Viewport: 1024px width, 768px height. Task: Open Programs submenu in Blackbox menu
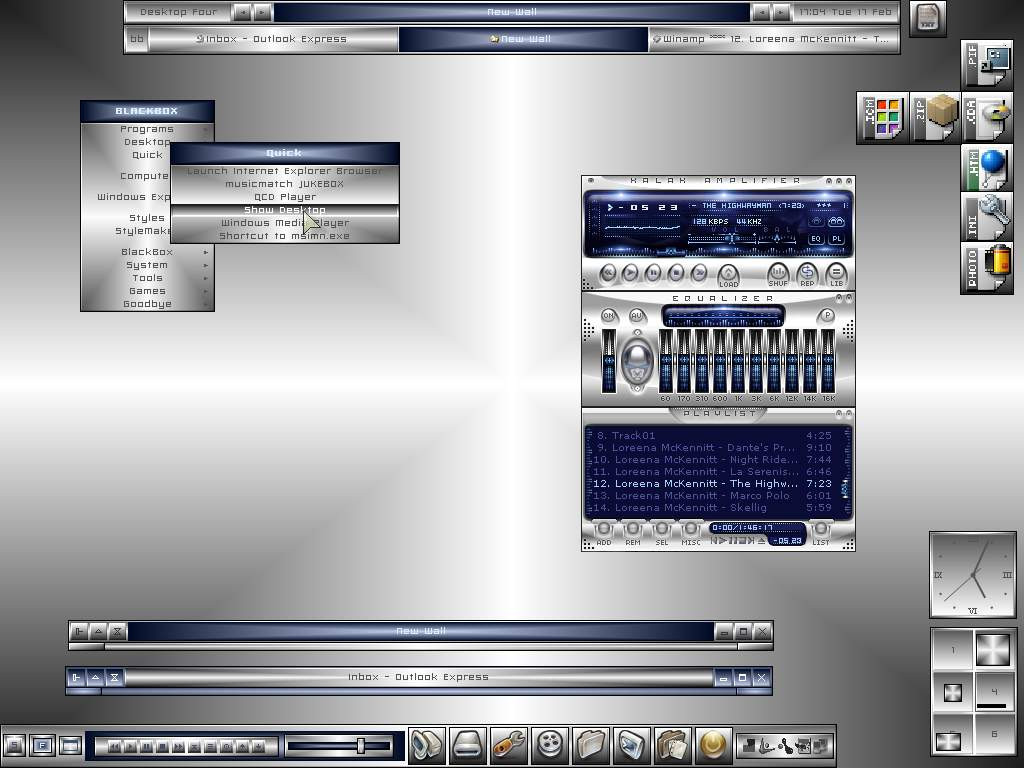(x=147, y=129)
